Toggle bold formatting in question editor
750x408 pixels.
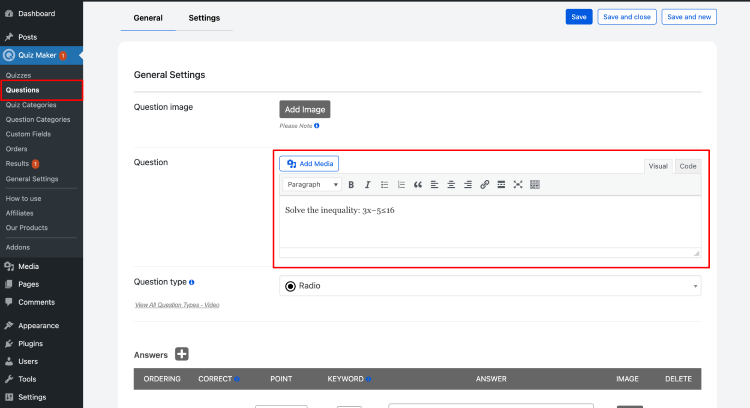(351, 185)
